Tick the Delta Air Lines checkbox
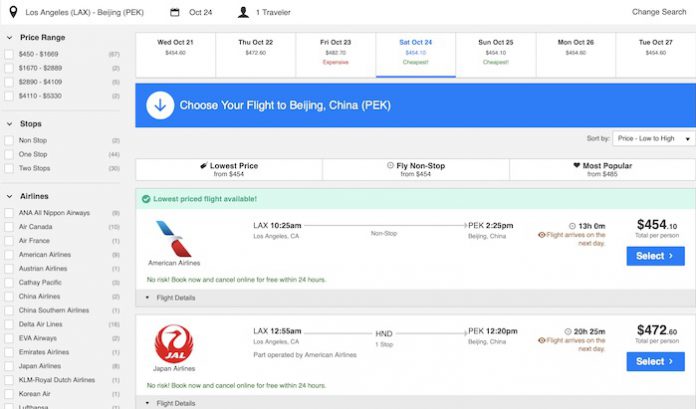This screenshot has height=409, width=696. 8,324
